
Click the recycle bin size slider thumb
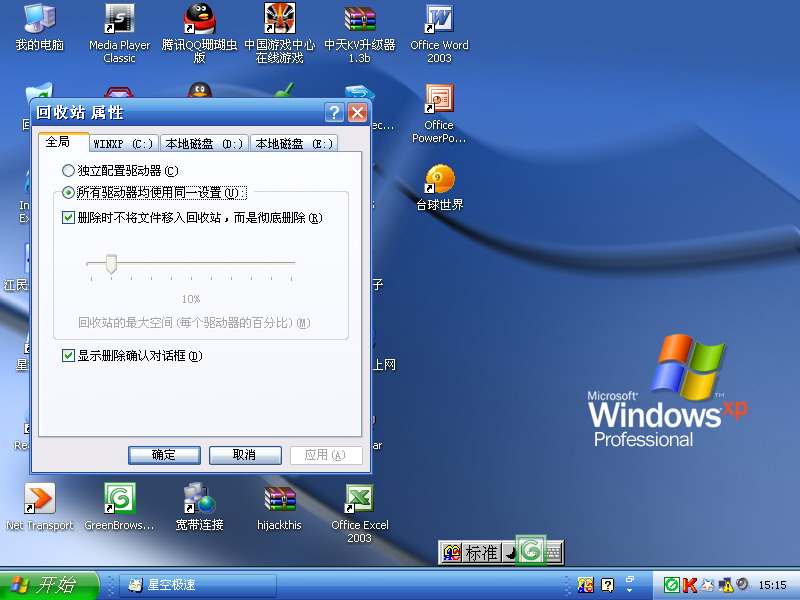coord(111,264)
